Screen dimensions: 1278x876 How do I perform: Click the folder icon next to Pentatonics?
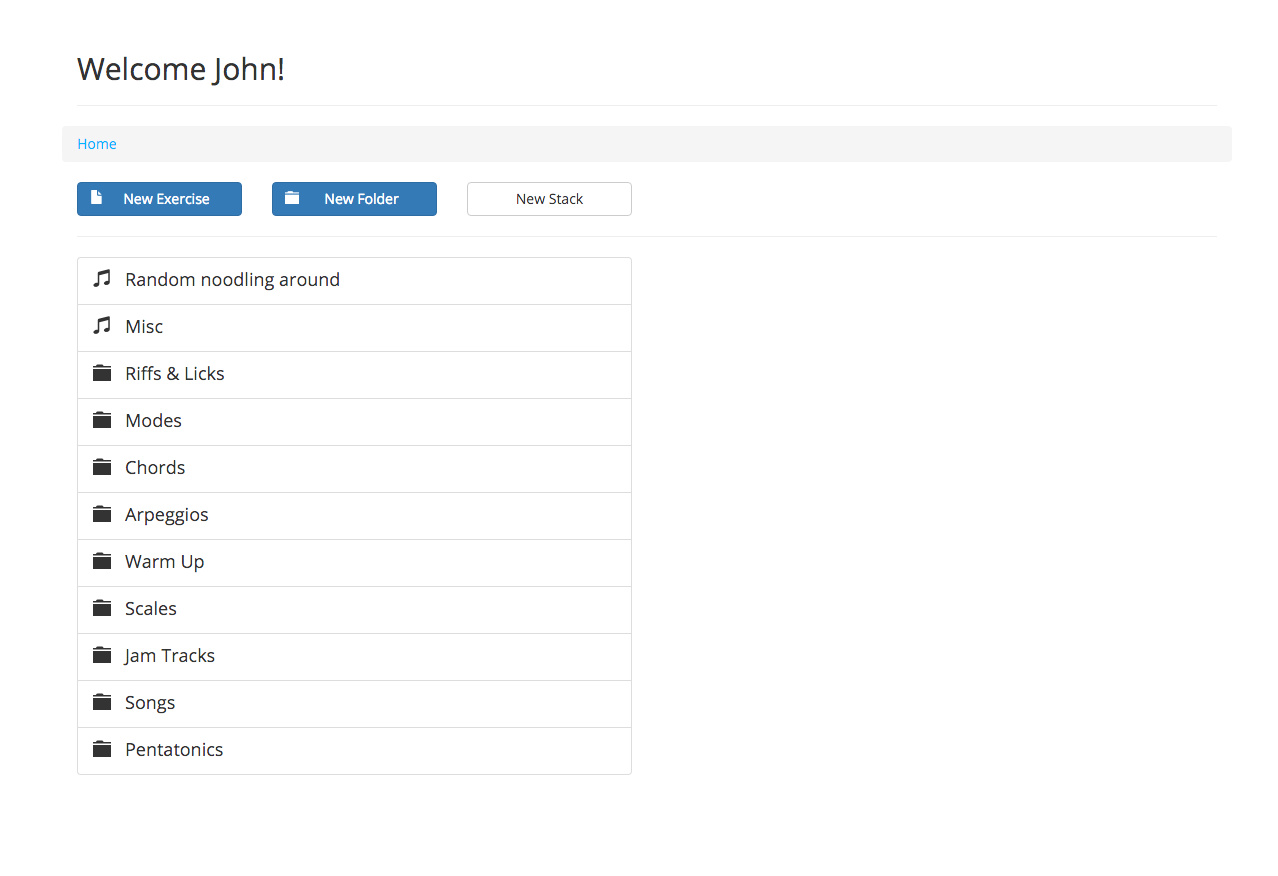pos(101,749)
